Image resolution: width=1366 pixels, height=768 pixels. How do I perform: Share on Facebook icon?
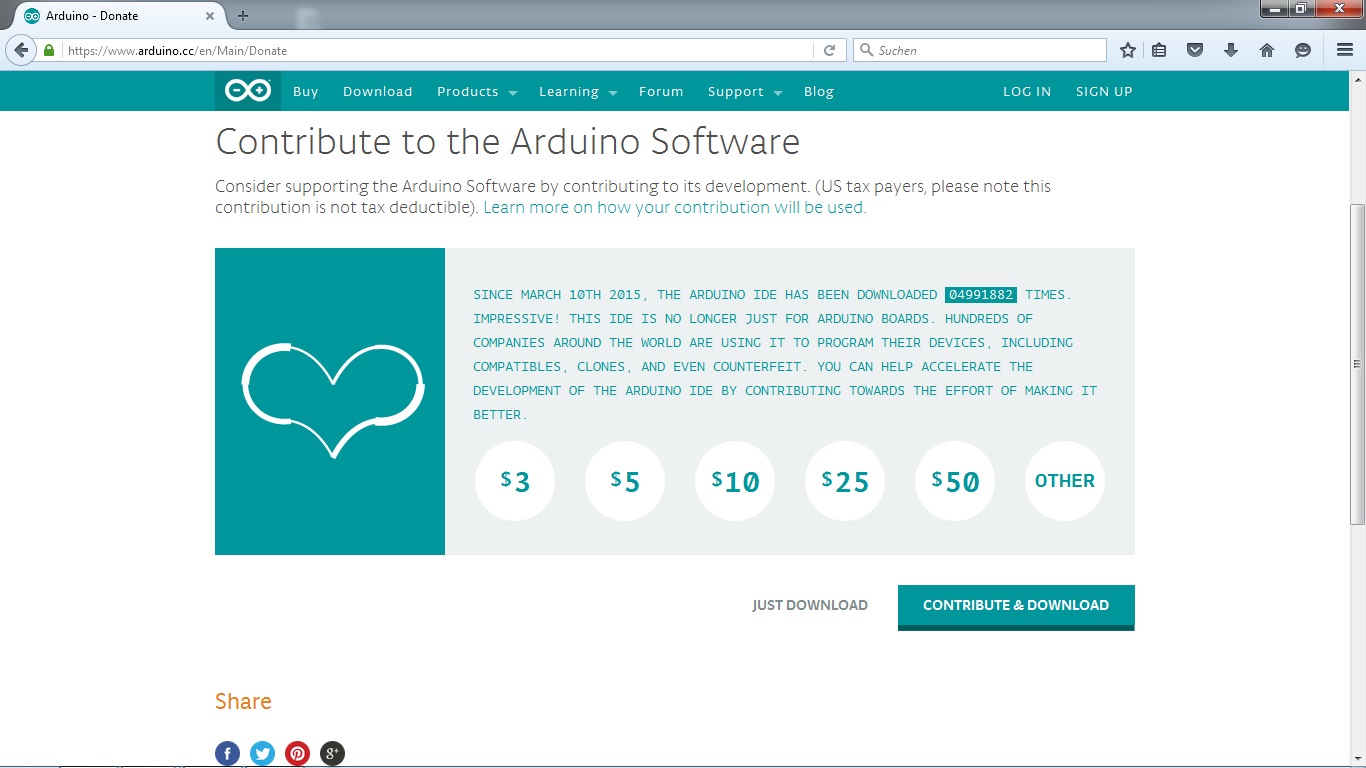[x=228, y=753]
